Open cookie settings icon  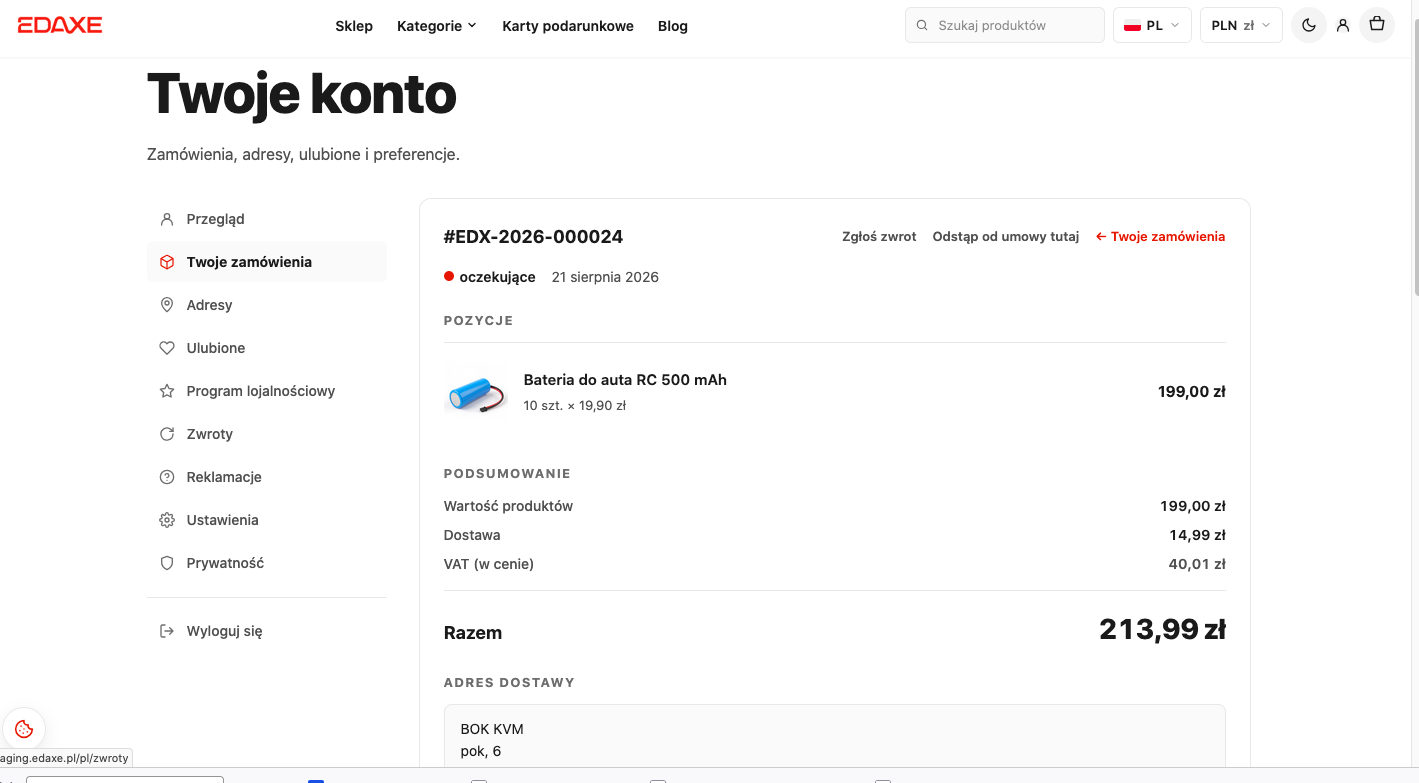tap(24, 729)
